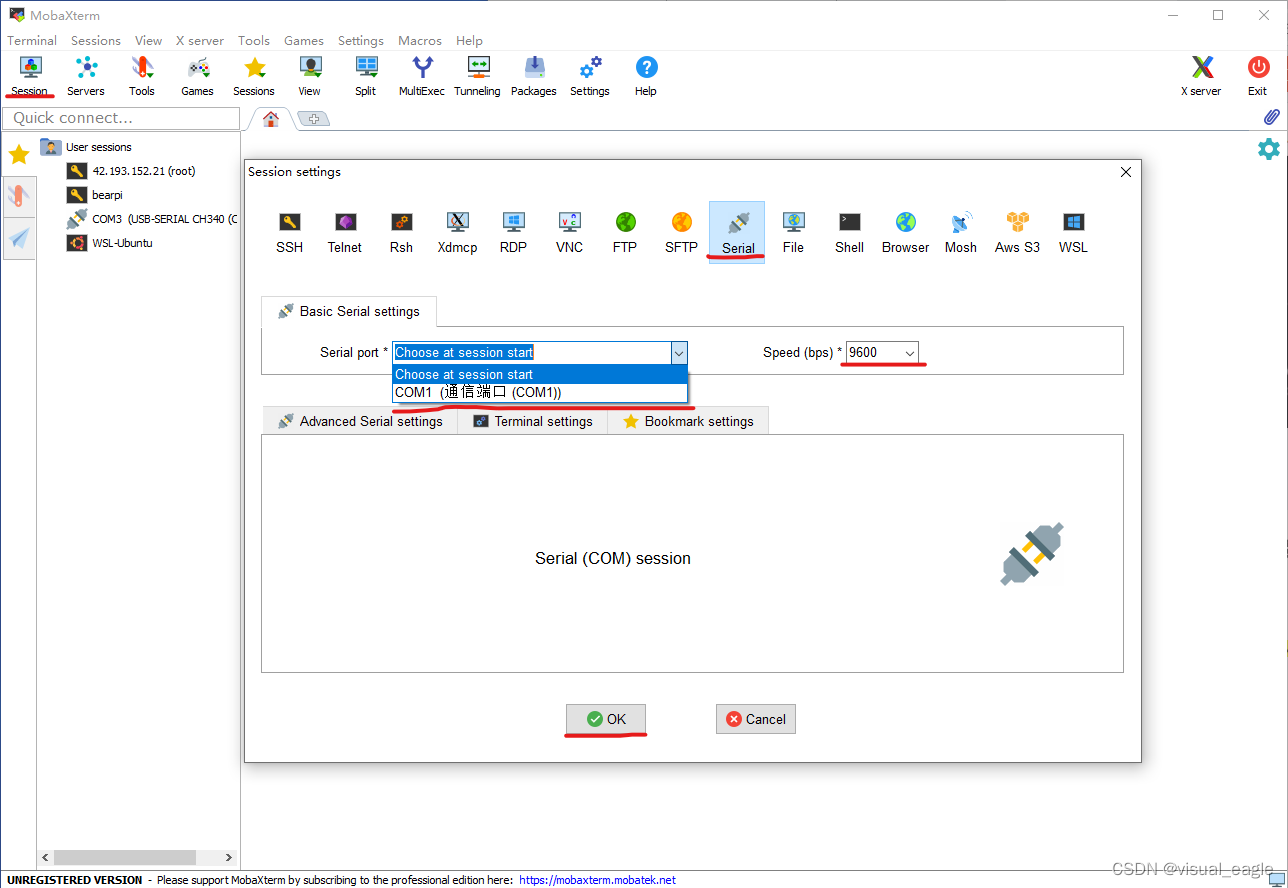Viewport: 1288px width, 888px height.
Task: Select the VNC session type
Action: tap(570, 233)
